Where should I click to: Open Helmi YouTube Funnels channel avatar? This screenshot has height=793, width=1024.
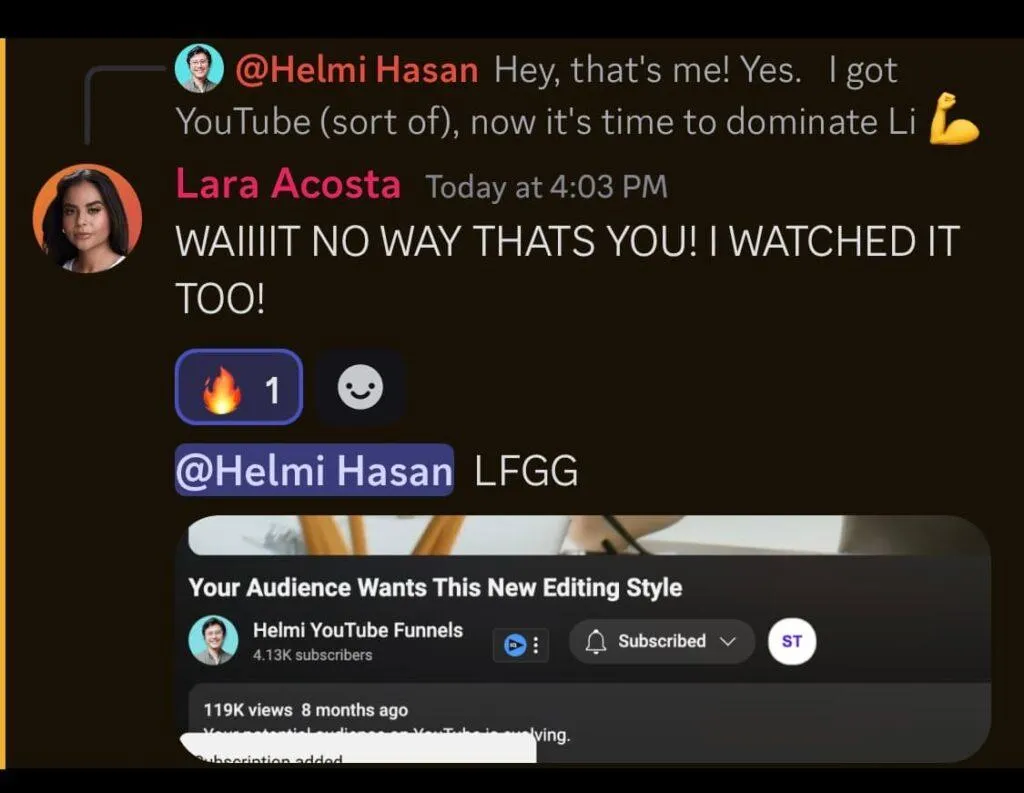click(213, 639)
